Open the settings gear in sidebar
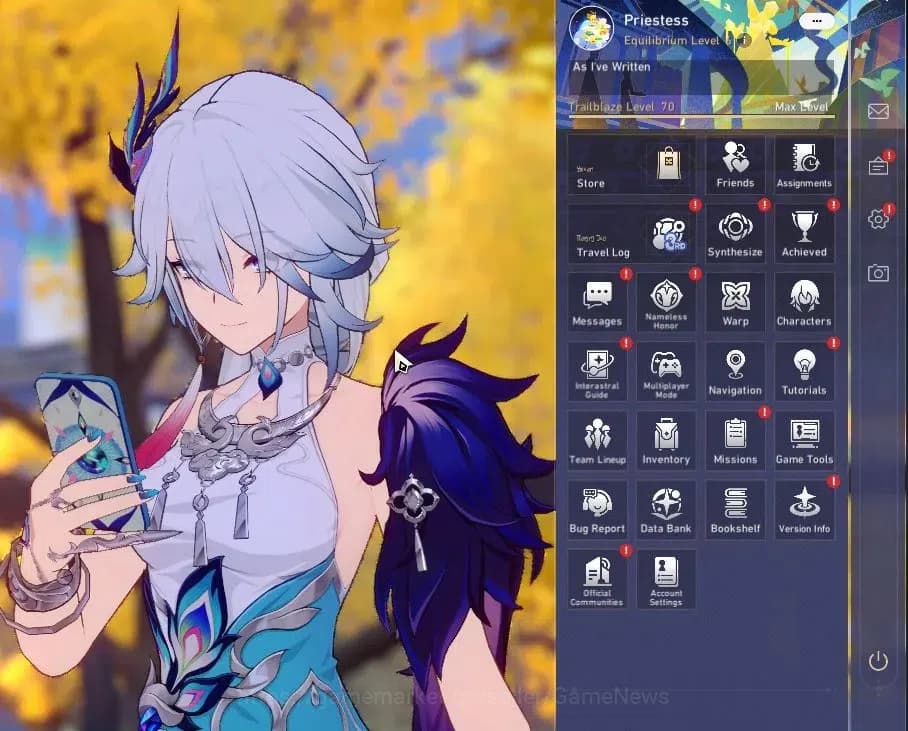 tap(878, 219)
